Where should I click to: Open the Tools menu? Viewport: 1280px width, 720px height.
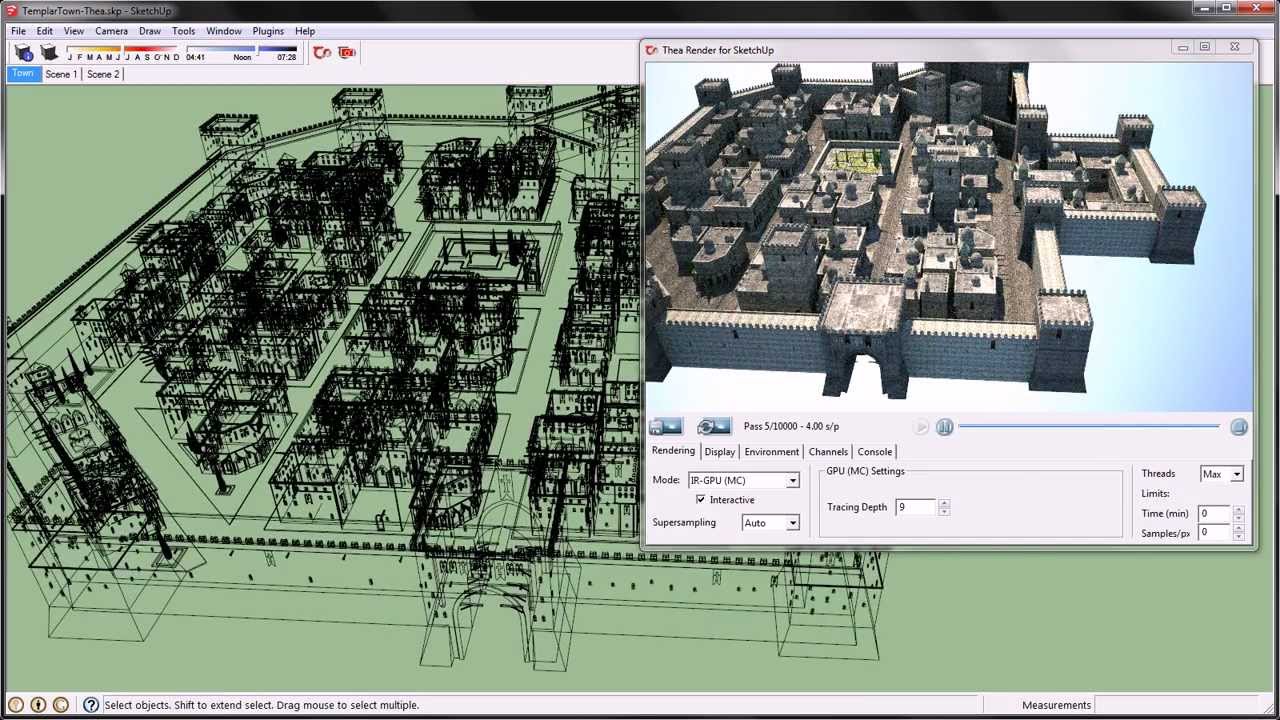pyautogui.click(x=183, y=31)
